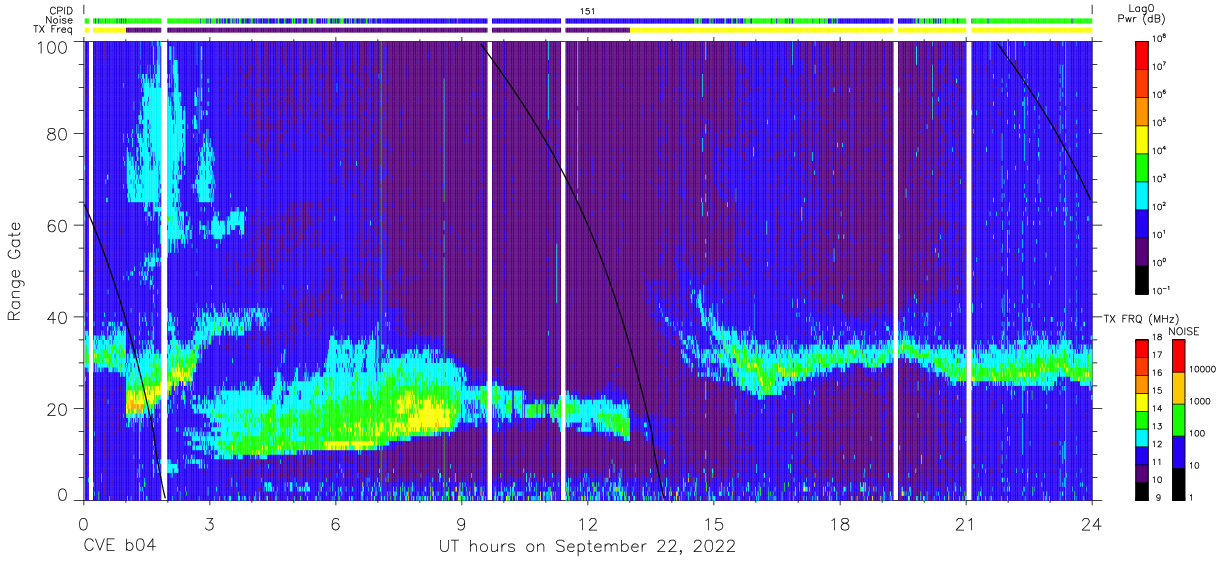This screenshot has width=1228, height=567.
Task: Click the '13' label on TX FRQ colorbar
Action: pyautogui.click(x=1159, y=426)
